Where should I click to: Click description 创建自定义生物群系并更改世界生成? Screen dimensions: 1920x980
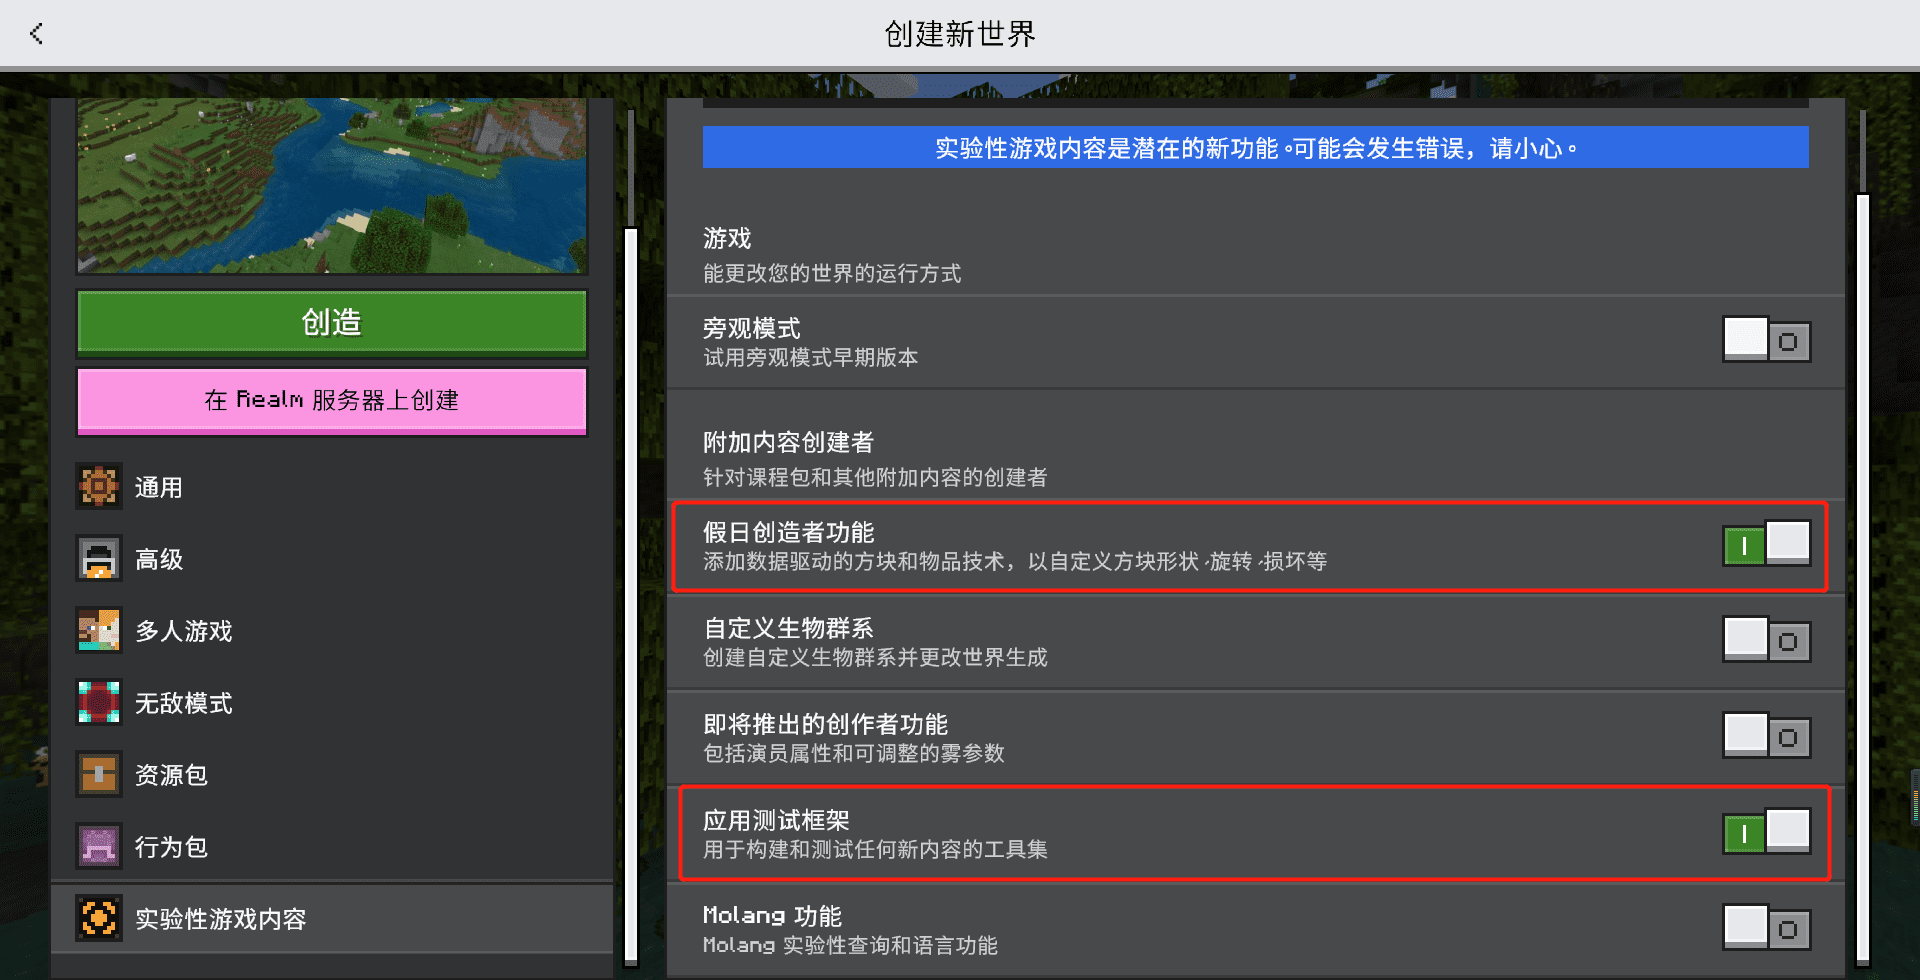pos(876,657)
